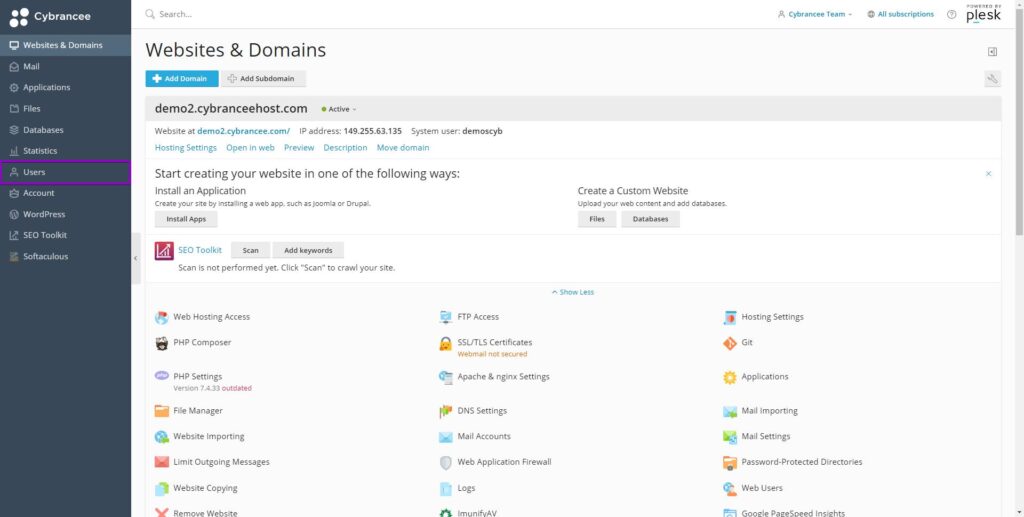Click the Files button under Create a Custom Website
1024x517 pixels.
(x=597, y=219)
